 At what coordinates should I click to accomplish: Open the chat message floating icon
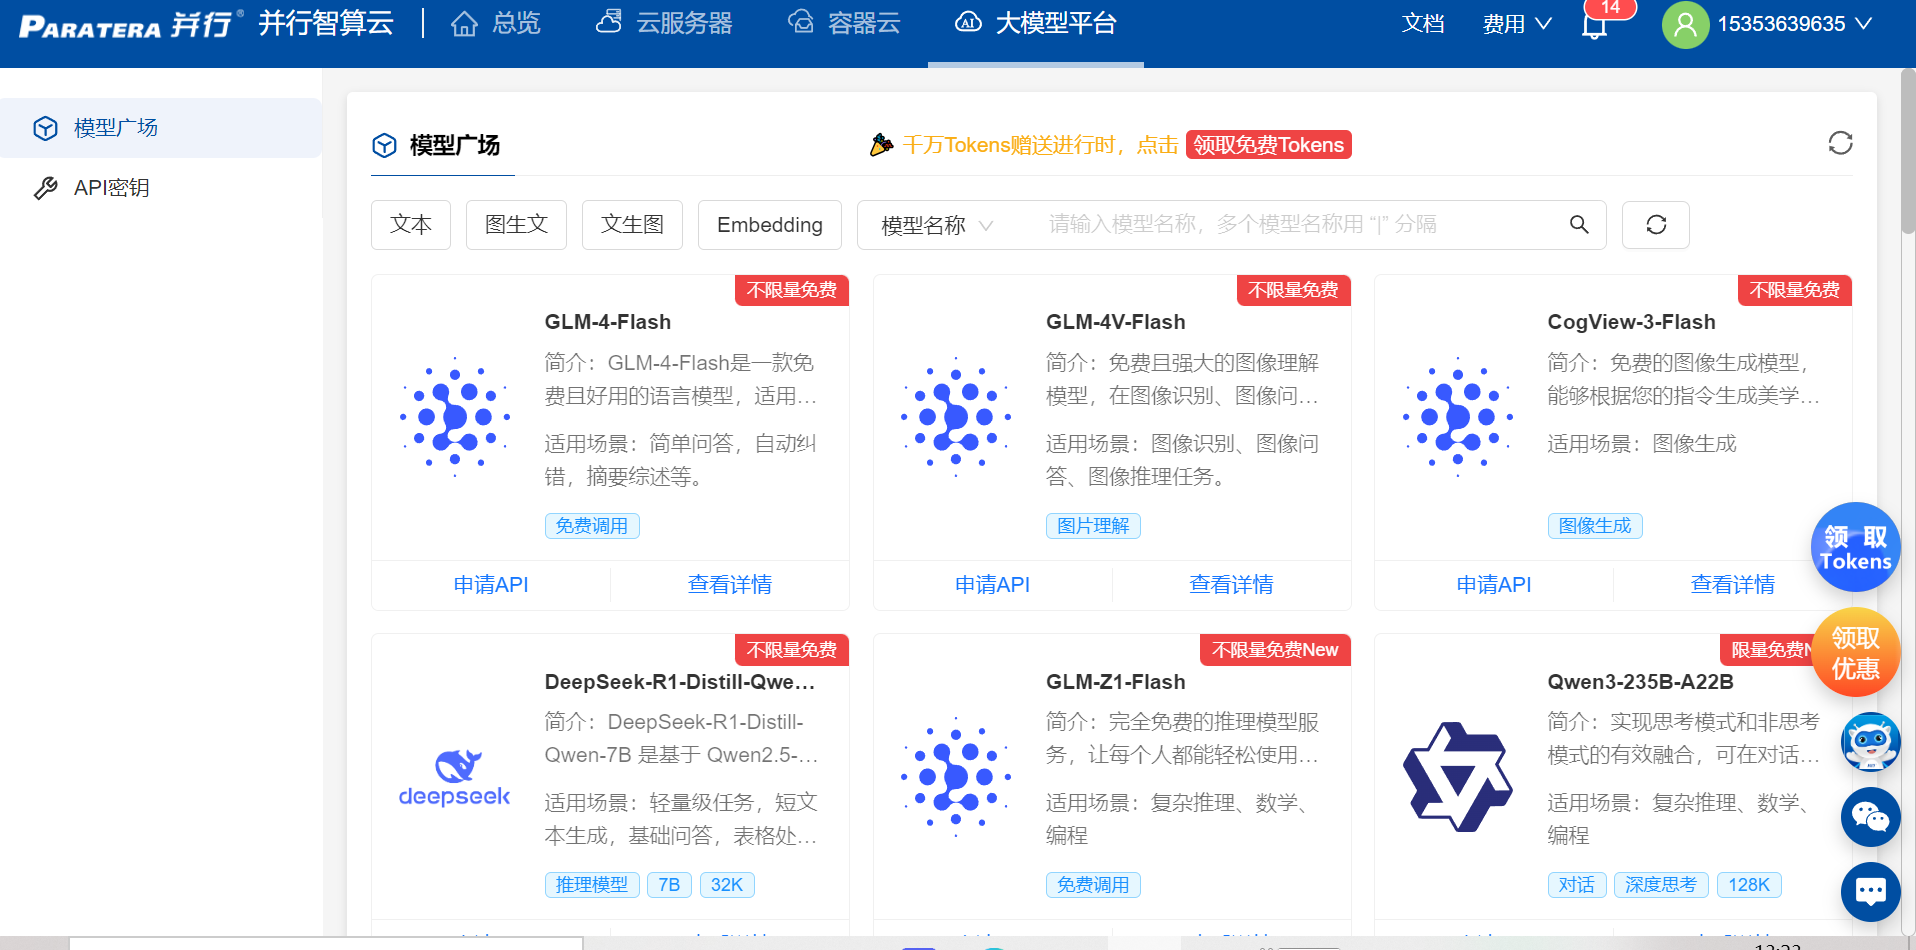pos(1871,892)
